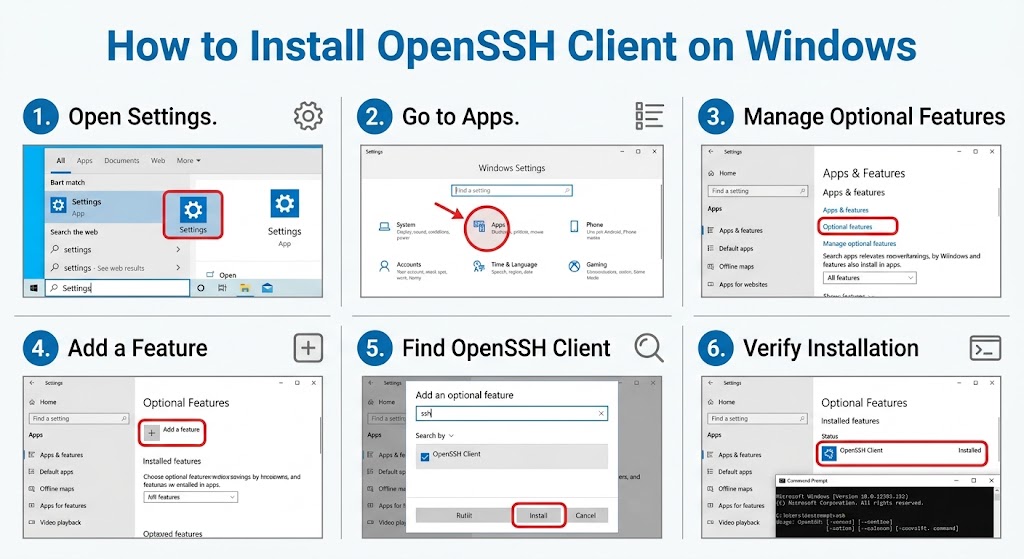
Task: Open the Optional features link
Action: 847,227
